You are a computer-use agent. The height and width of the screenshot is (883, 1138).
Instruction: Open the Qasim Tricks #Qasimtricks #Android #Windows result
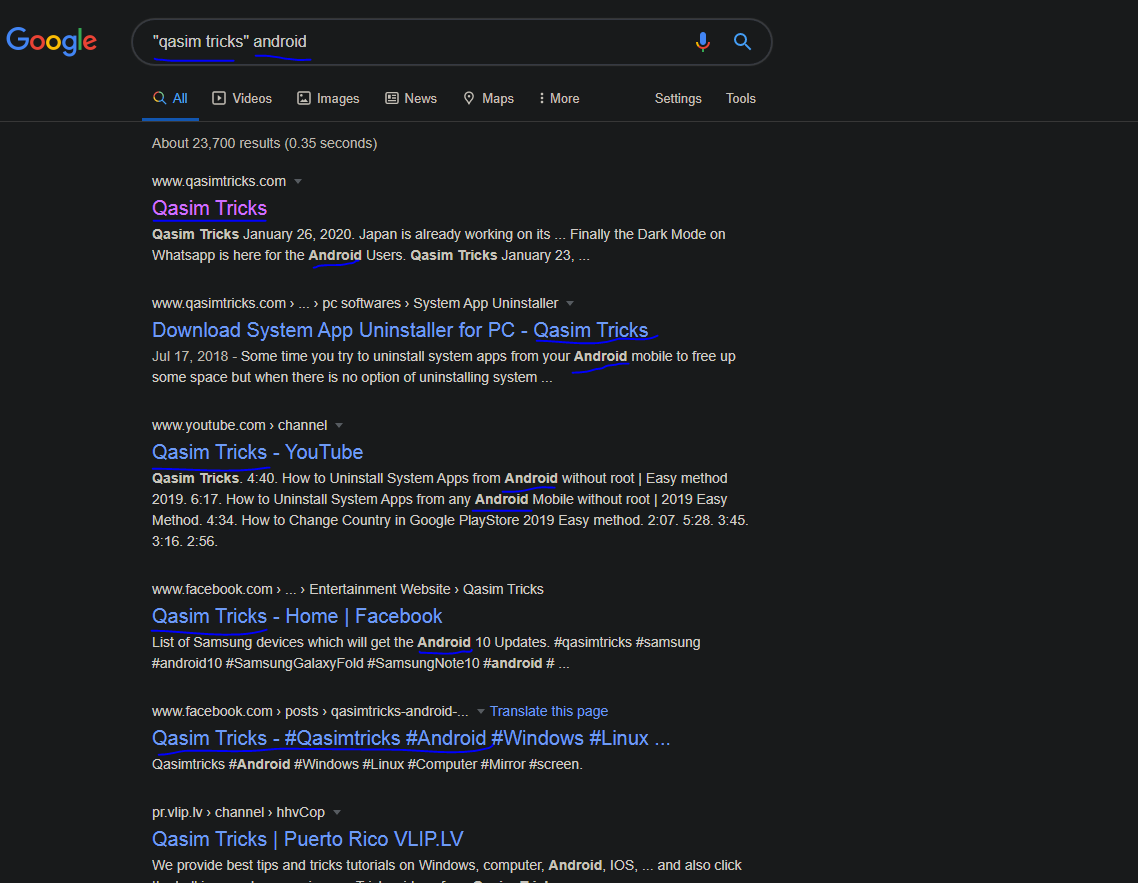tap(411, 738)
